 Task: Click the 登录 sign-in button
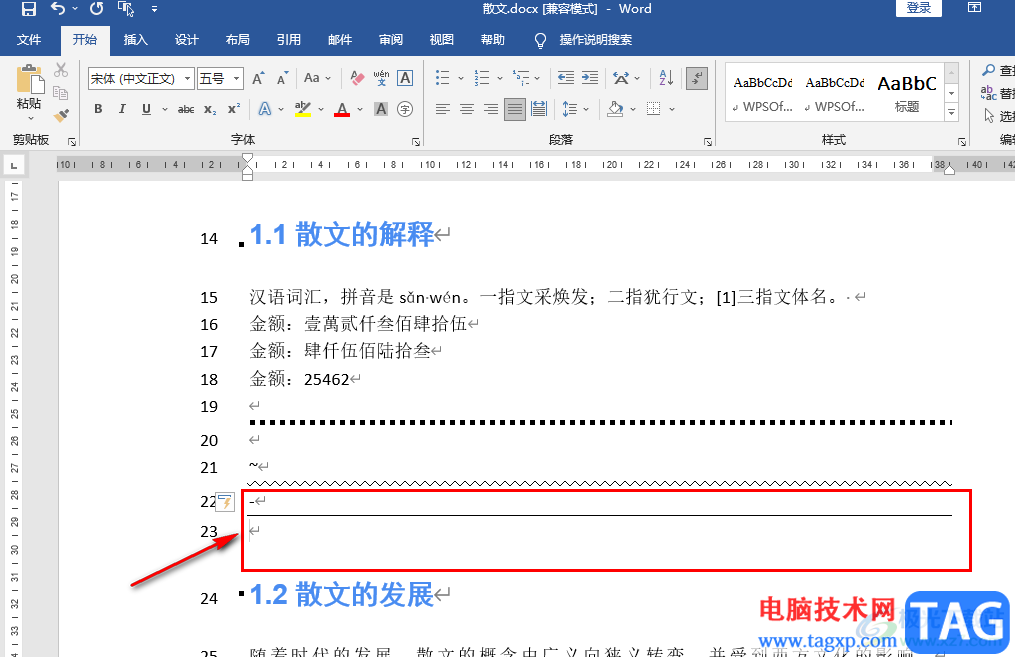(919, 8)
